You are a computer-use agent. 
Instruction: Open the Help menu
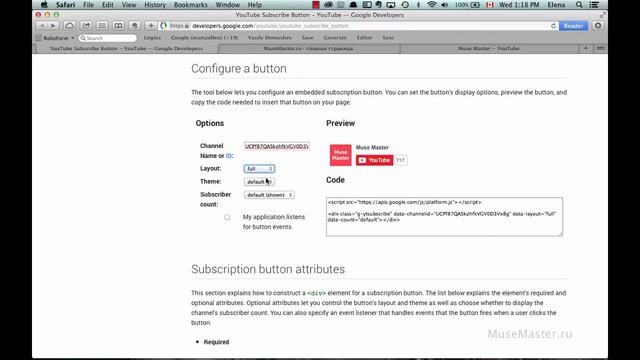pos(255,5)
